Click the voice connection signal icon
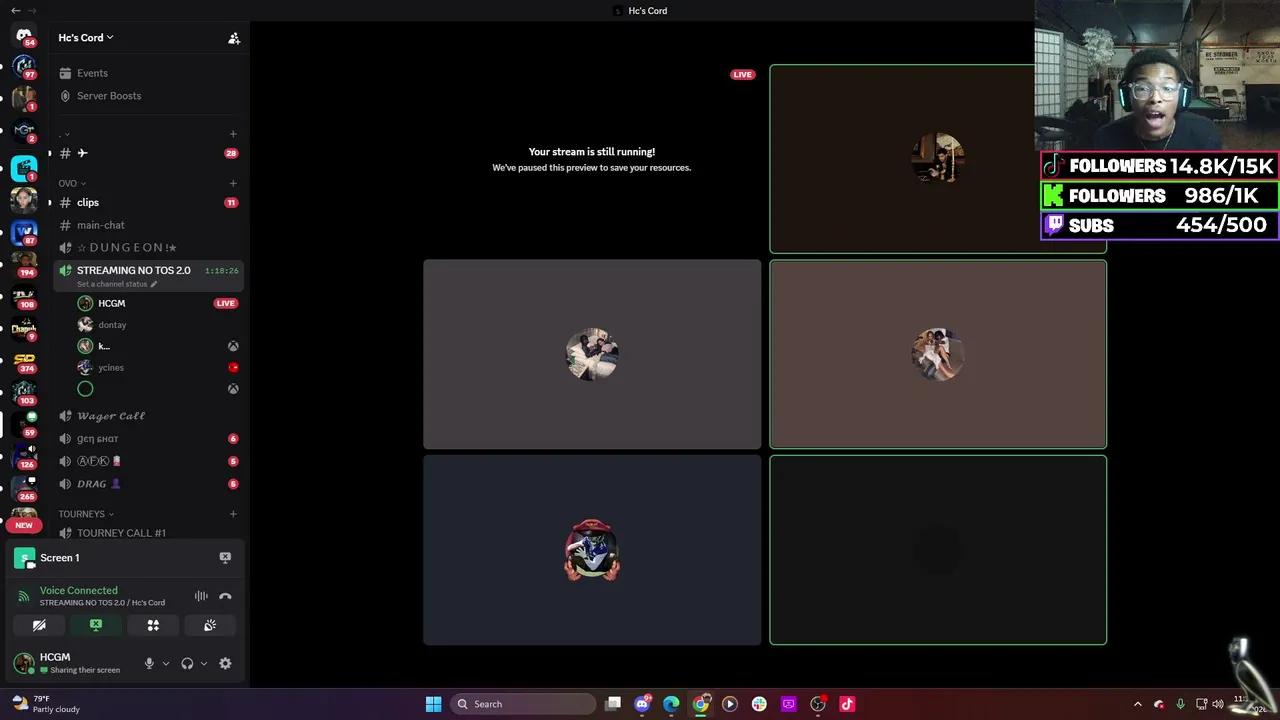The width and height of the screenshot is (1280, 720). pyautogui.click(x=24, y=596)
